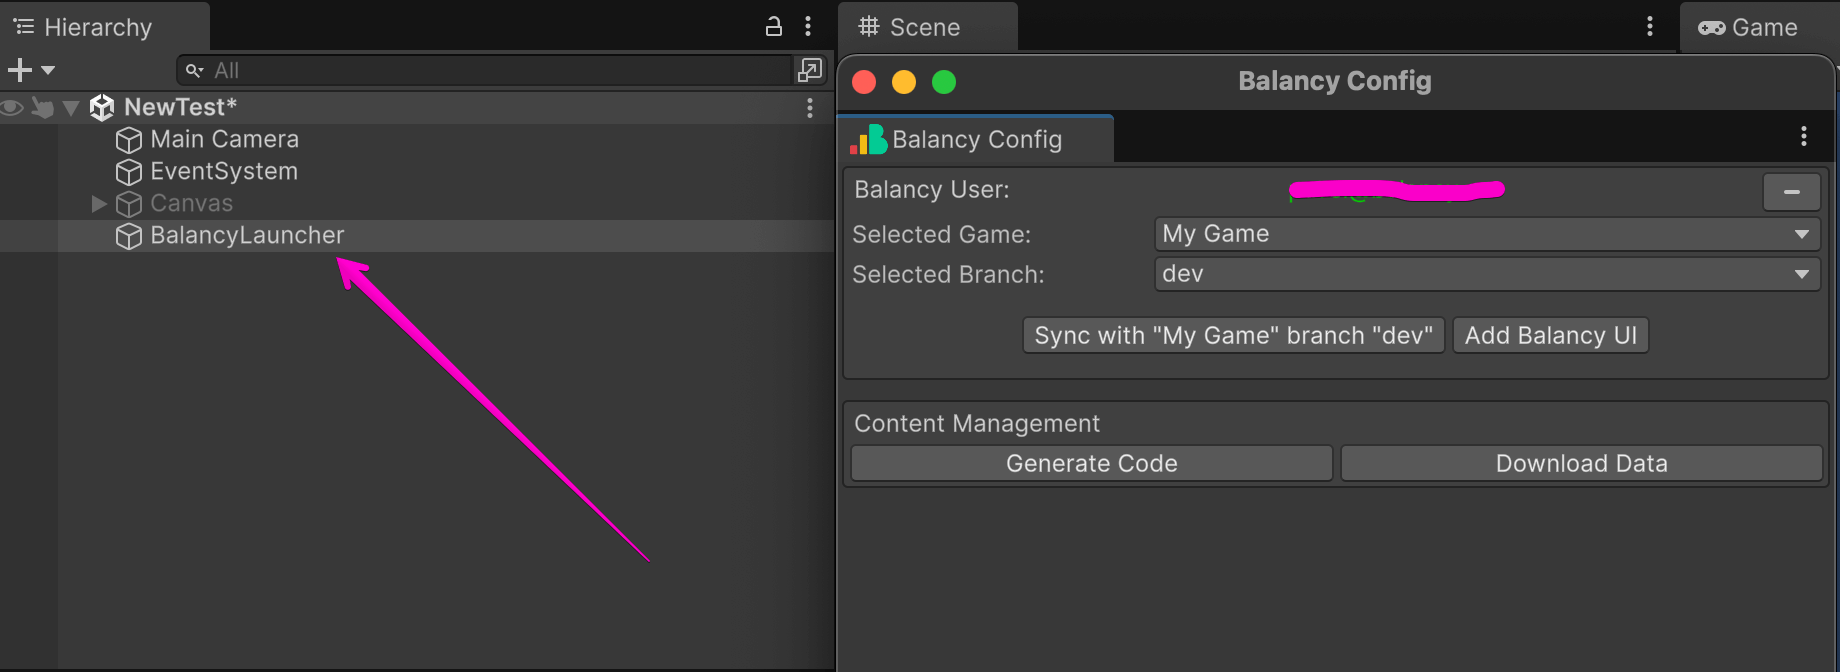Image resolution: width=1840 pixels, height=672 pixels.
Task: Open the Hierarchy plus create dropdown
Action: click(31, 70)
